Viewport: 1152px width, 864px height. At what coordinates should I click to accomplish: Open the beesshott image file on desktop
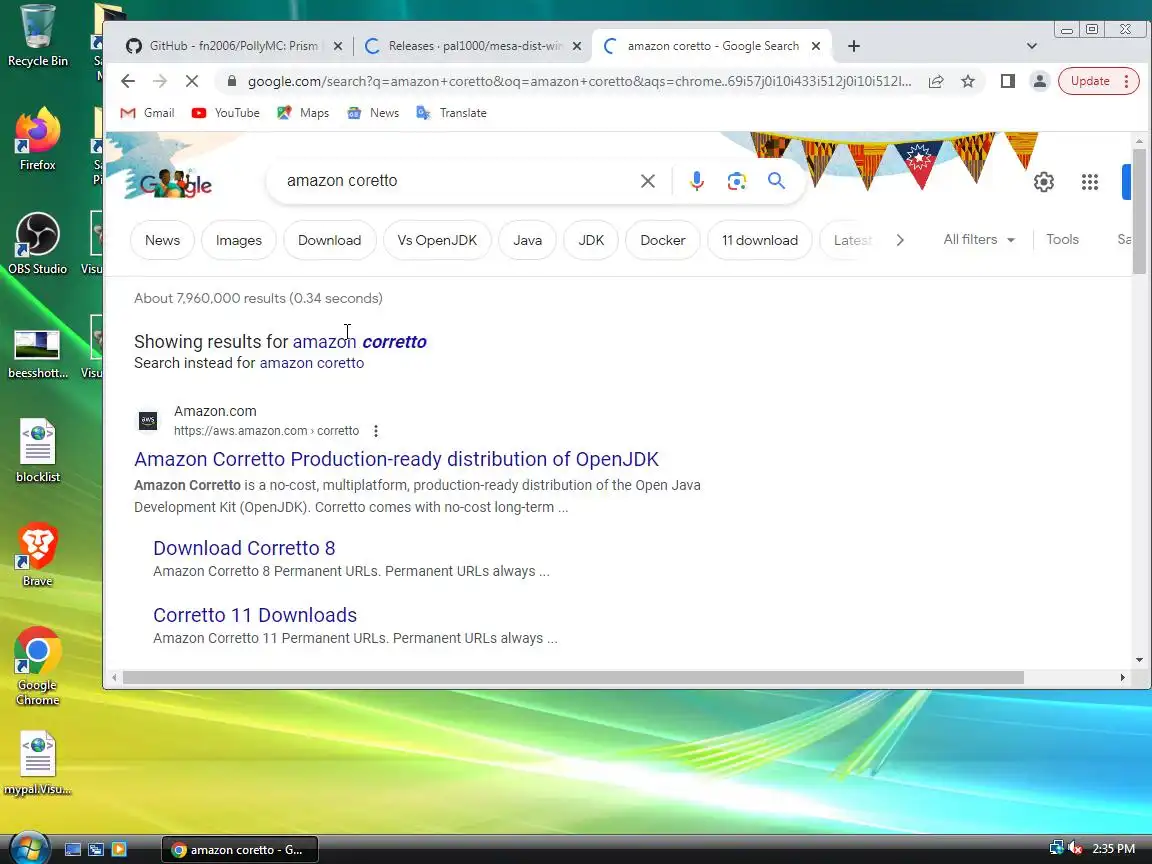coord(37,353)
